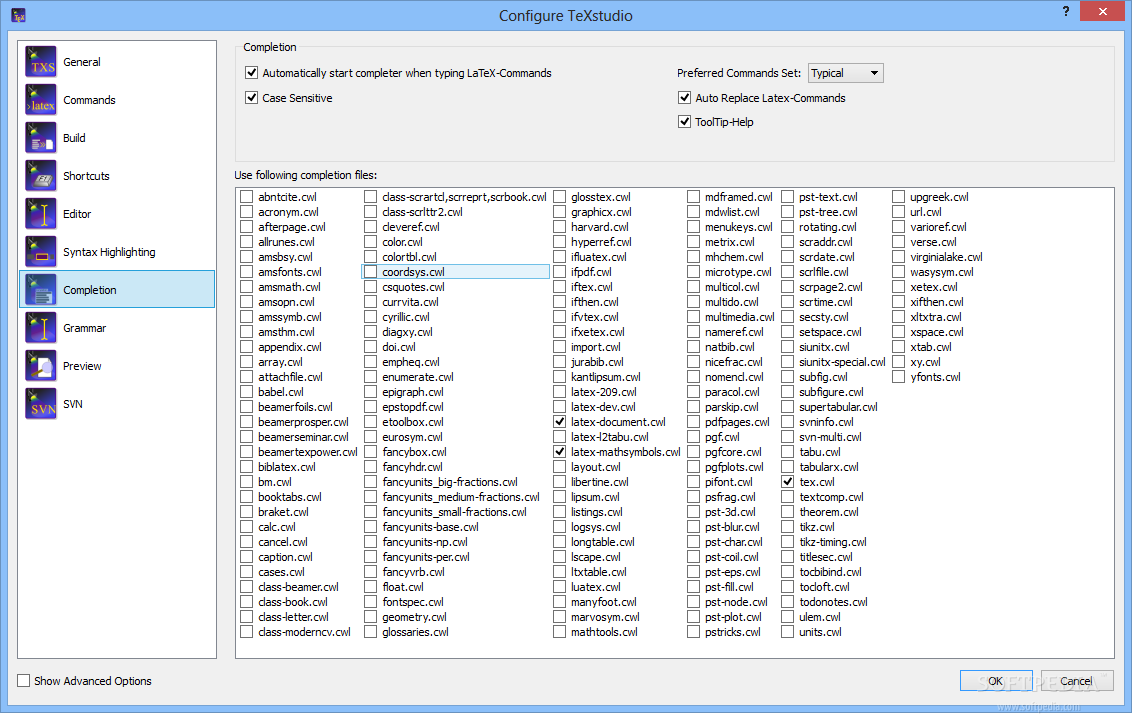Confirm settings with the OK button

(x=996, y=681)
